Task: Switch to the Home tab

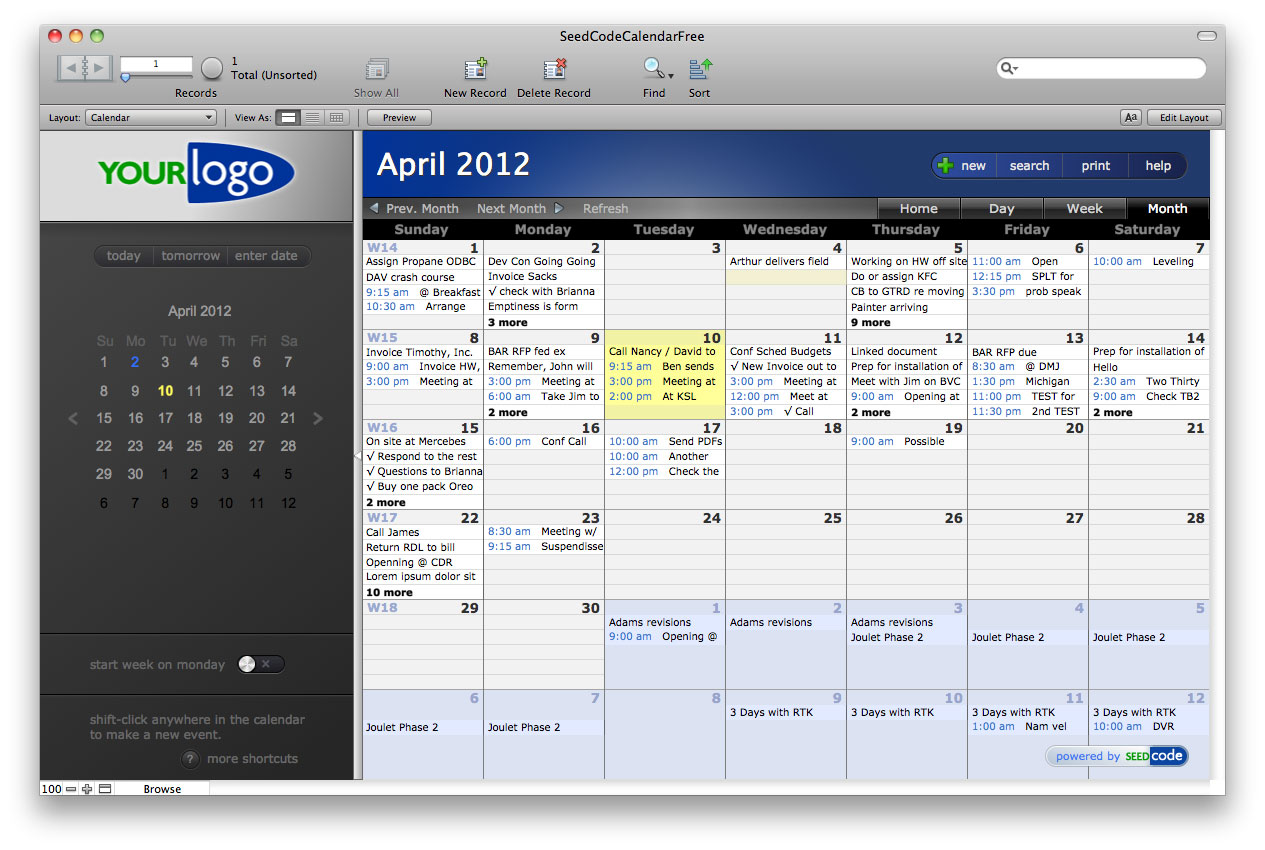Action: coord(918,208)
